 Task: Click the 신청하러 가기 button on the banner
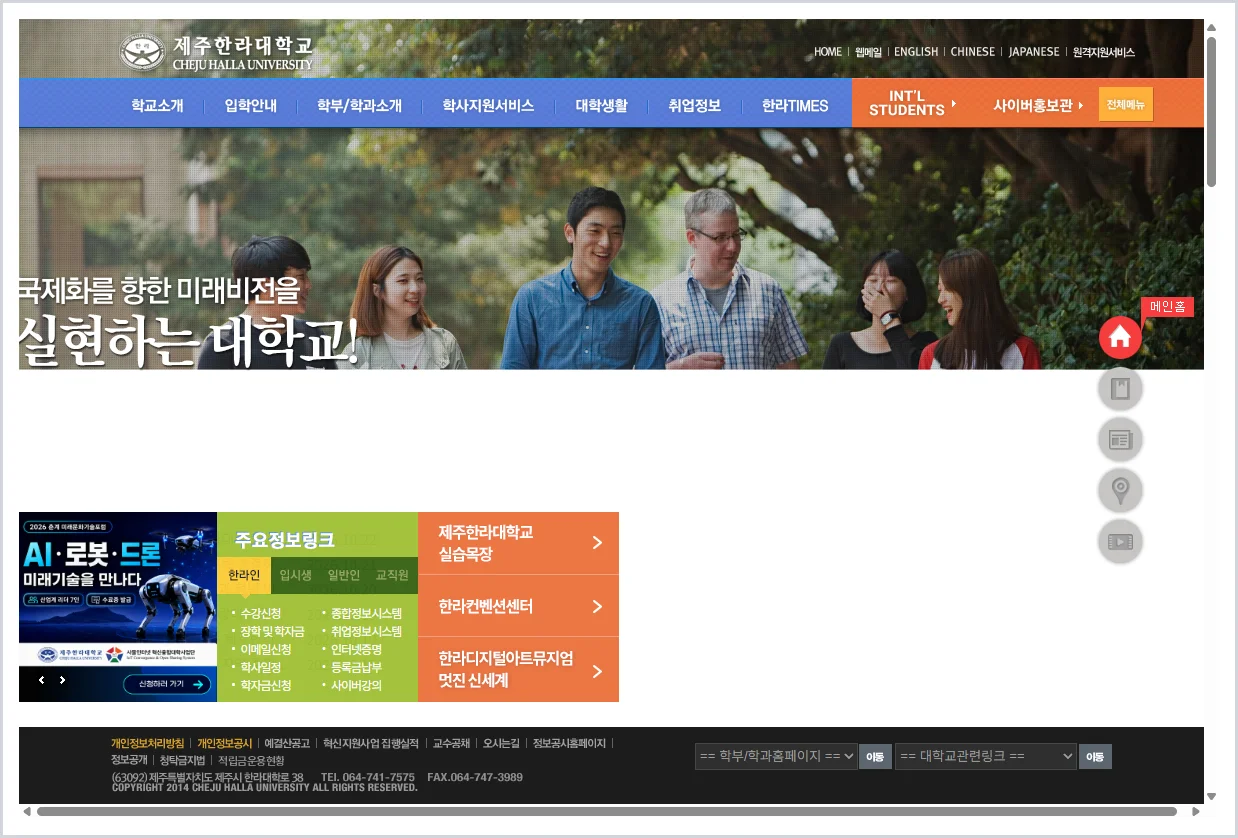coord(167,684)
